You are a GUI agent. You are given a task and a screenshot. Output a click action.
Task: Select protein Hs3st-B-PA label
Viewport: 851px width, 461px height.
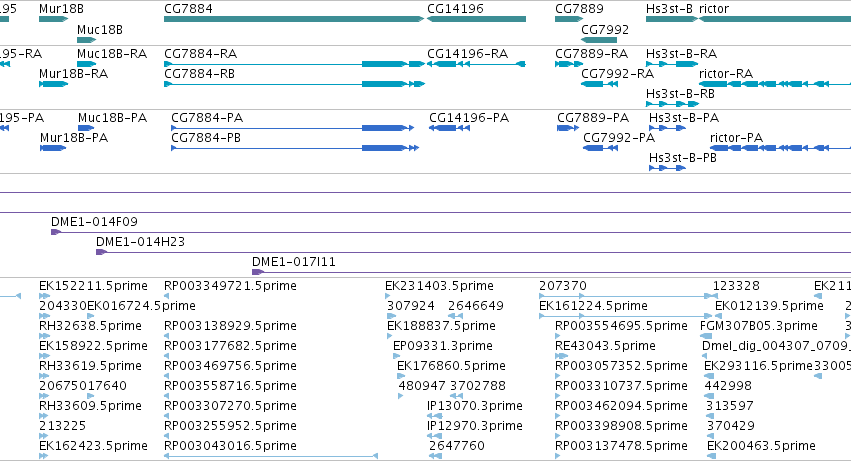pos(684,118)
